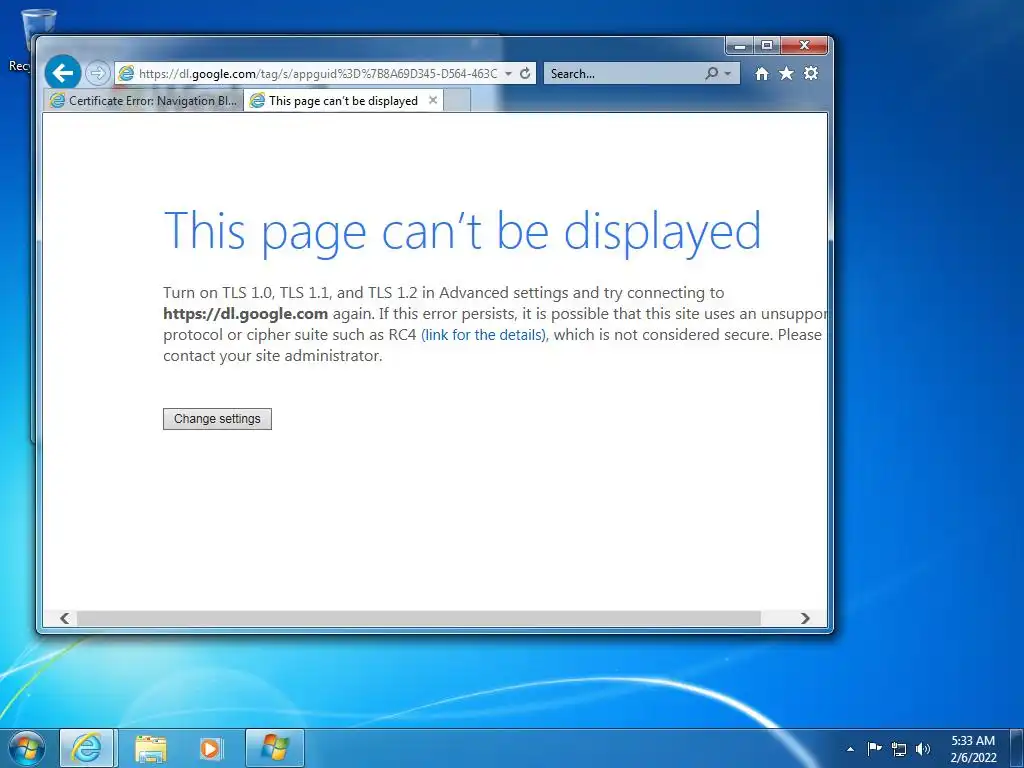Image resolution: width=1024 pixels, height=768 pixels.
Task: Open the link for the details
Action: coord(484,334)
